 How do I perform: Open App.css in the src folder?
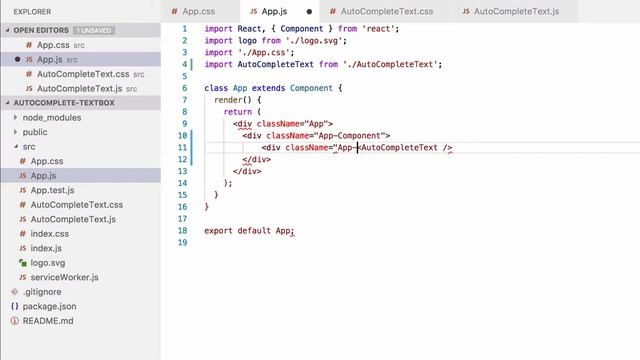pos(81,161)
